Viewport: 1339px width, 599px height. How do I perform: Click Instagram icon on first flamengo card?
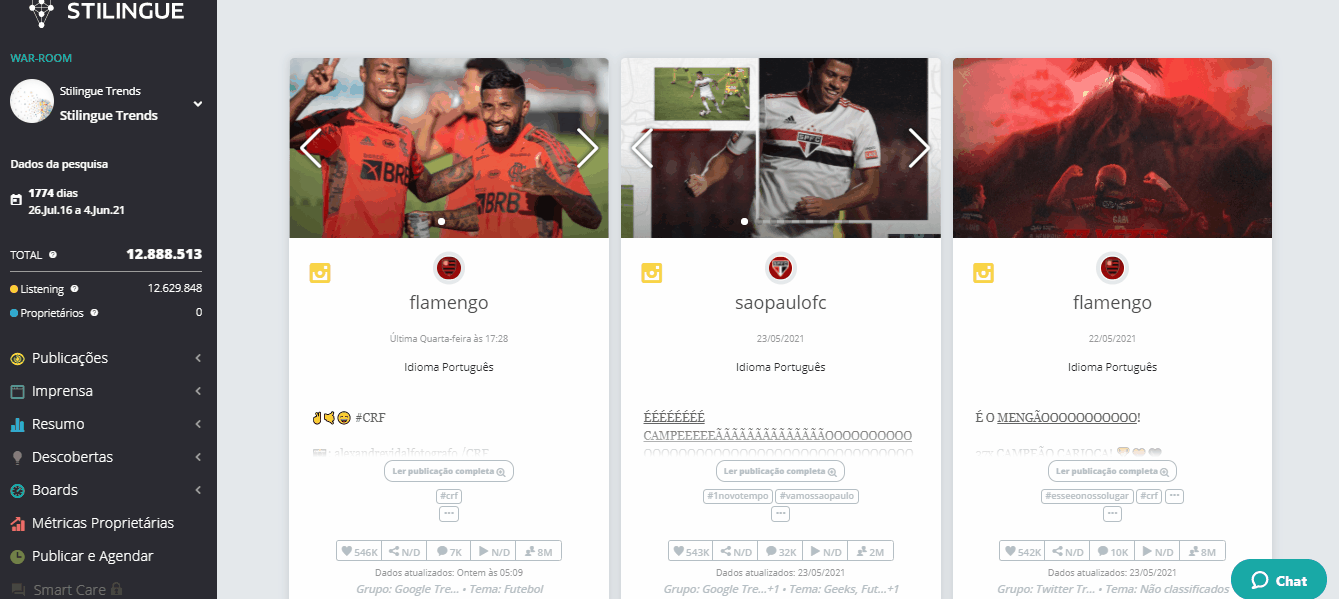point(320,272)
